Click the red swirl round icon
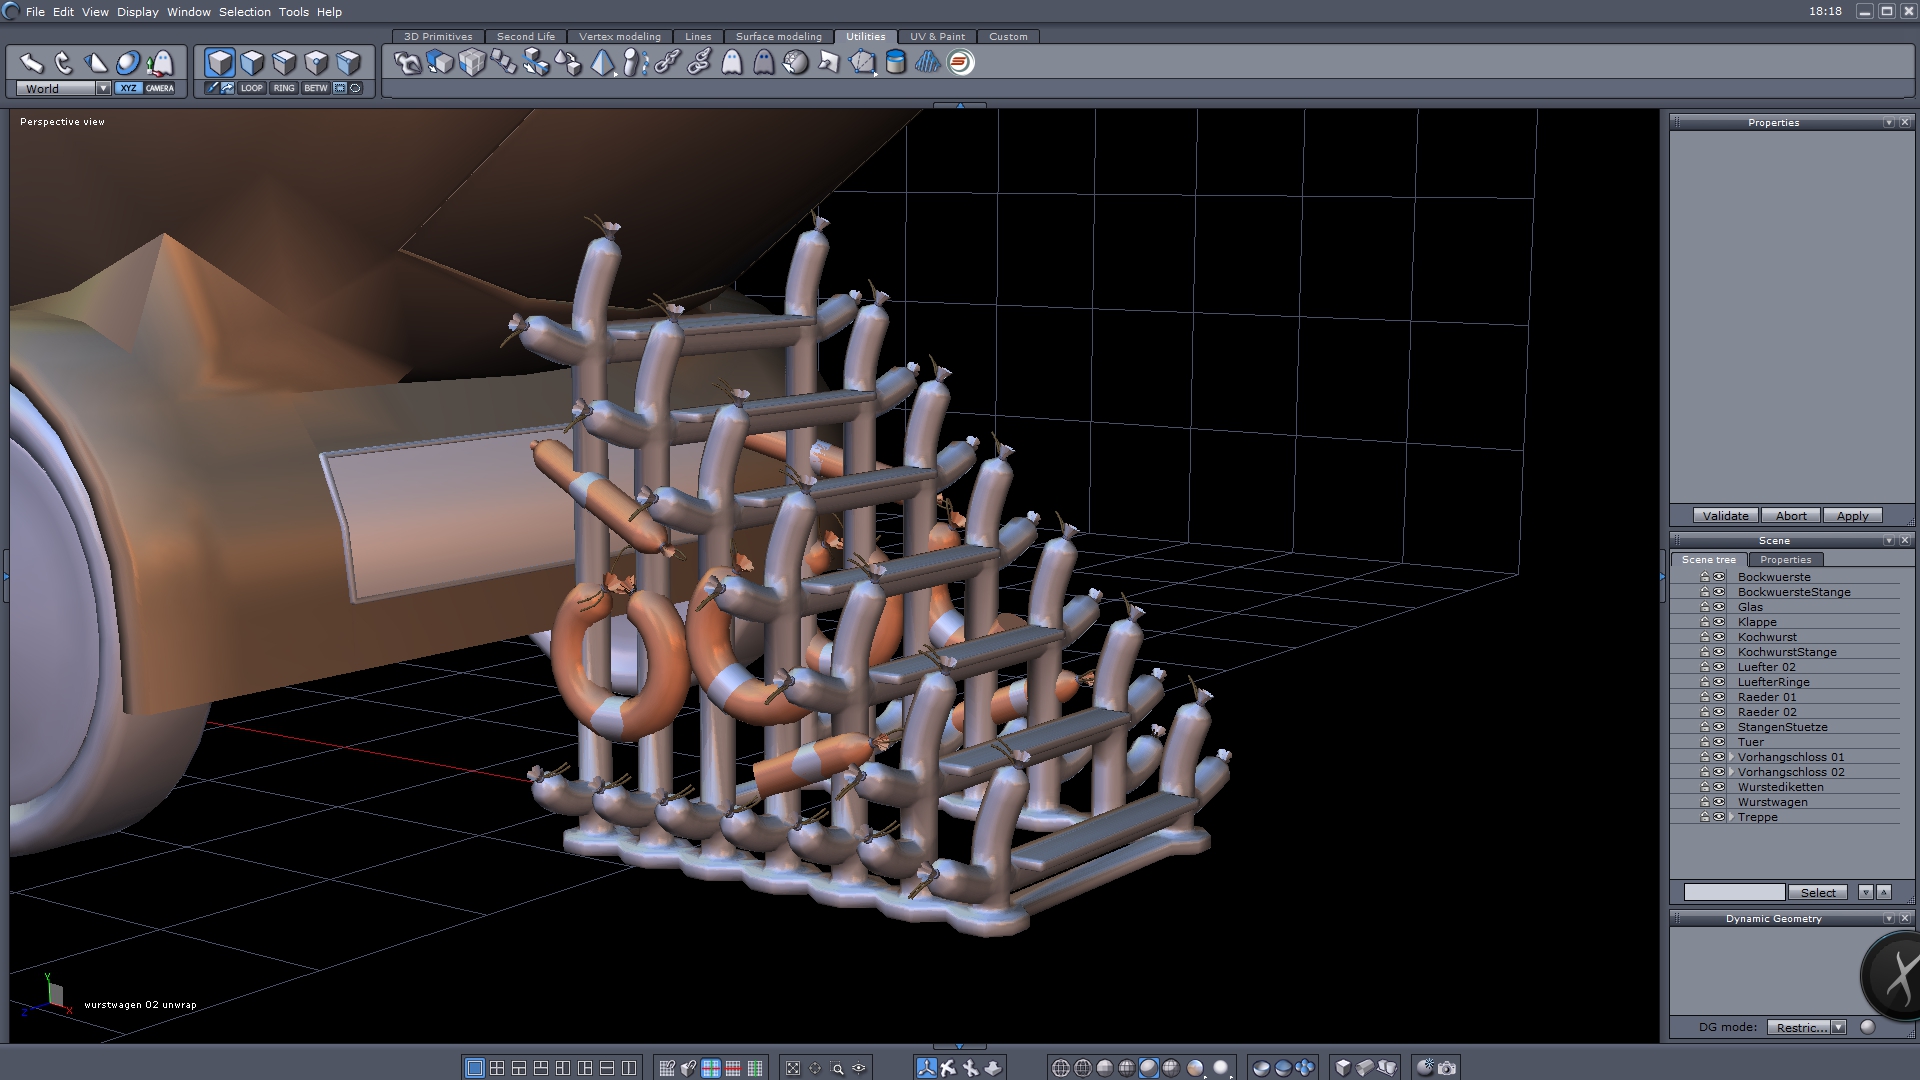The image size is (1920, 1080). (960, 63)
